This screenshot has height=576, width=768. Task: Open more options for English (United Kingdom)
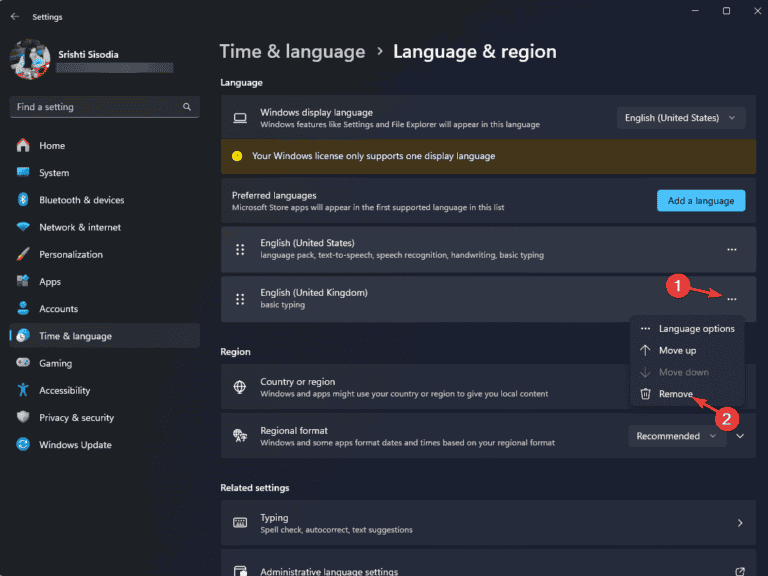[732, 299]
